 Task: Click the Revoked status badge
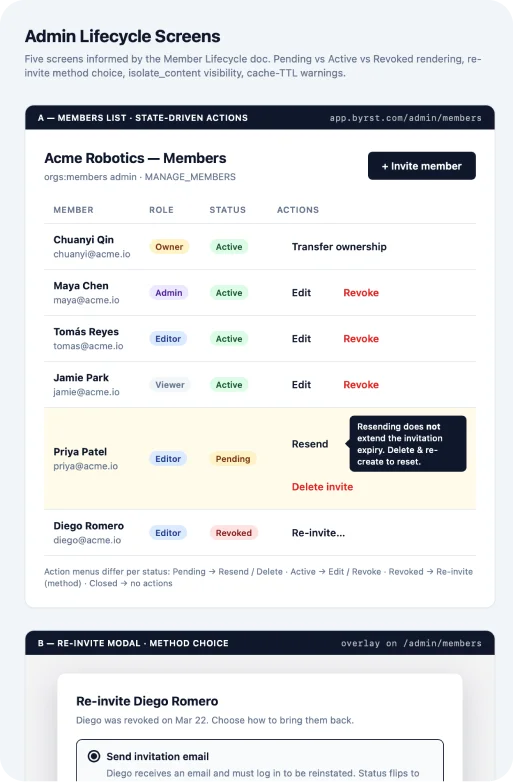coord(234,533)
